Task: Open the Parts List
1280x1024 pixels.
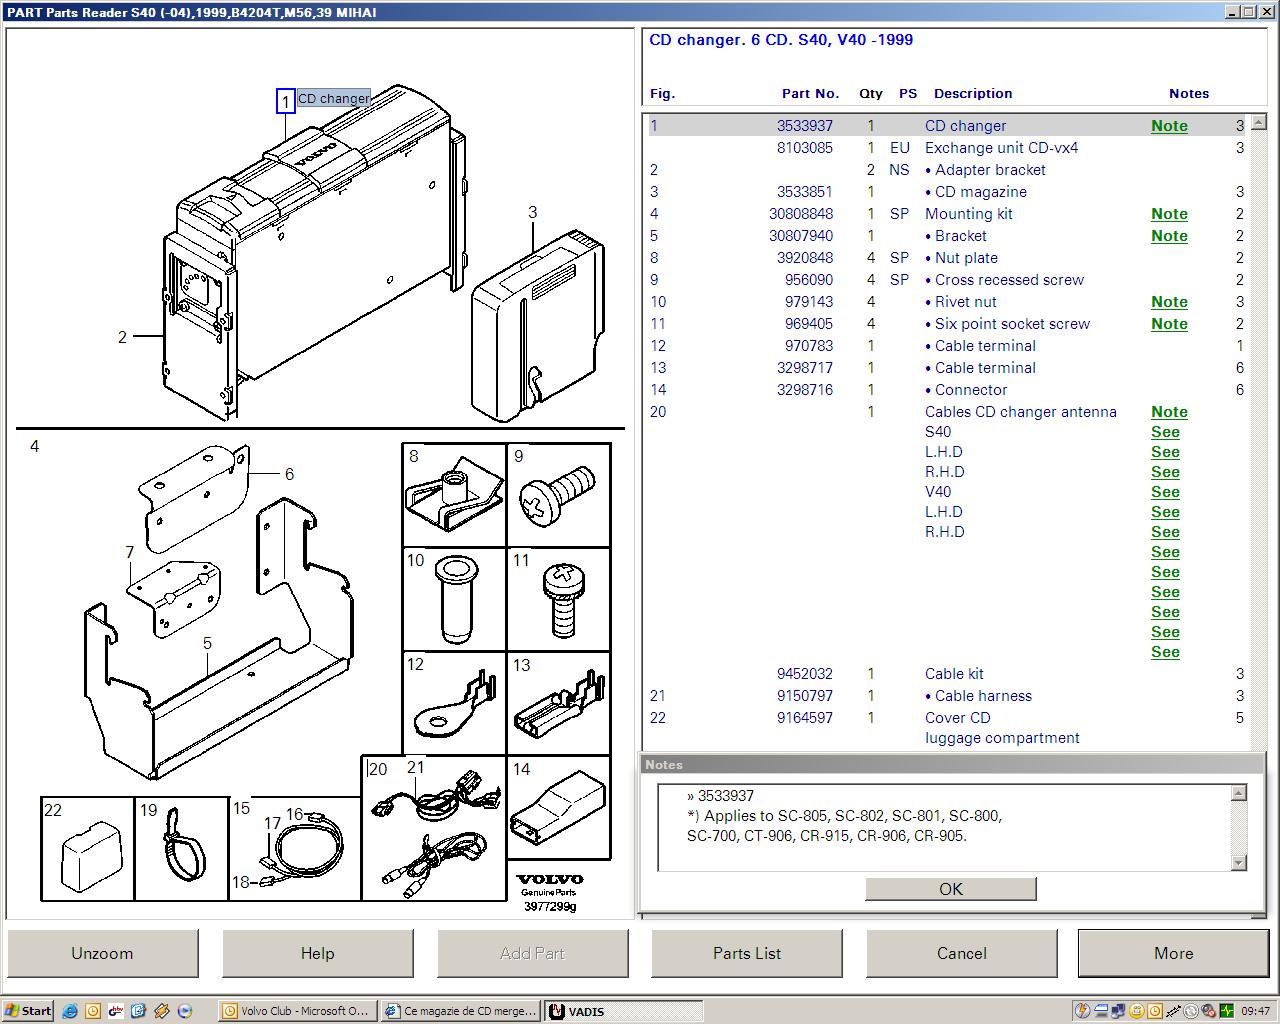Action: 747,953
